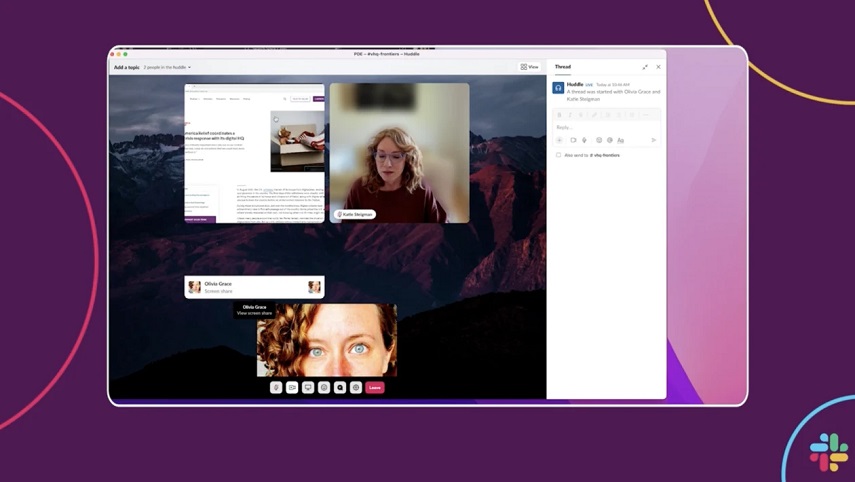Open the huddle thread chat icon
Viewport: 855px width, 482px height.
click(x=340, y=388)
